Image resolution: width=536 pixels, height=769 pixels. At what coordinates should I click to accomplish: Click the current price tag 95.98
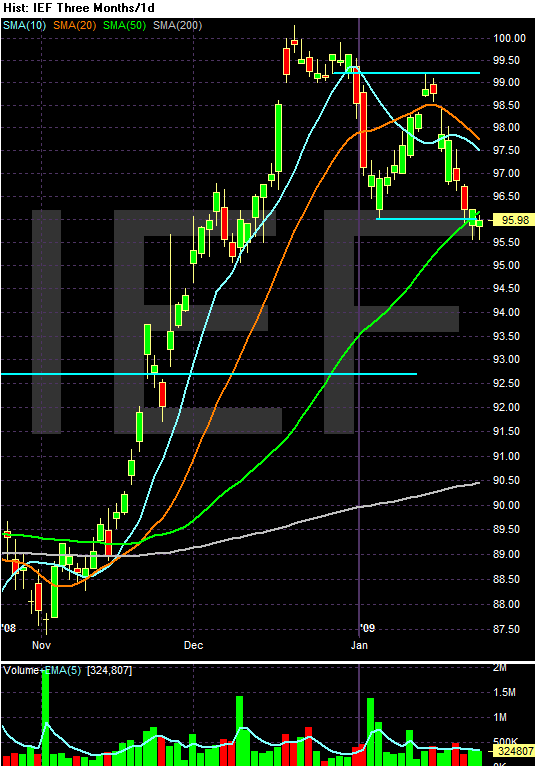click(516, 220)
